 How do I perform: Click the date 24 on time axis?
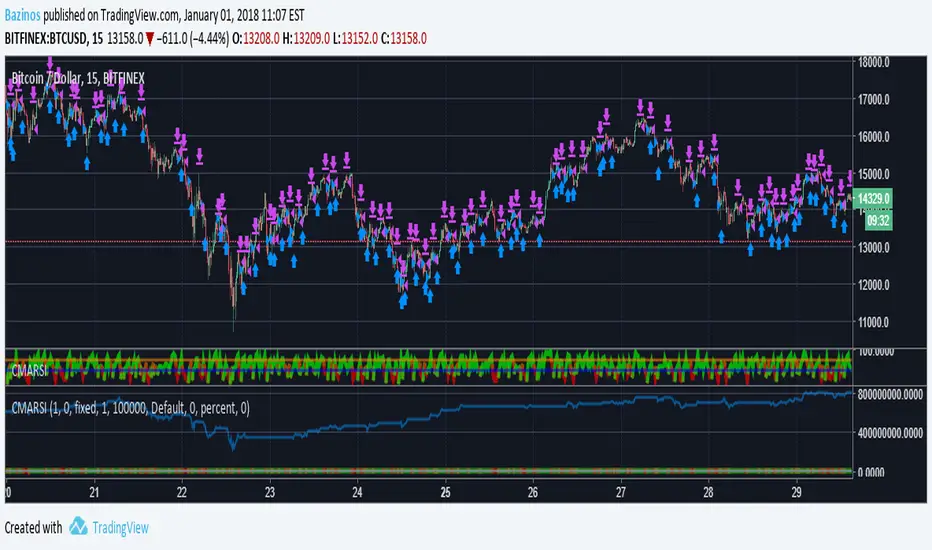coord(357,492)
